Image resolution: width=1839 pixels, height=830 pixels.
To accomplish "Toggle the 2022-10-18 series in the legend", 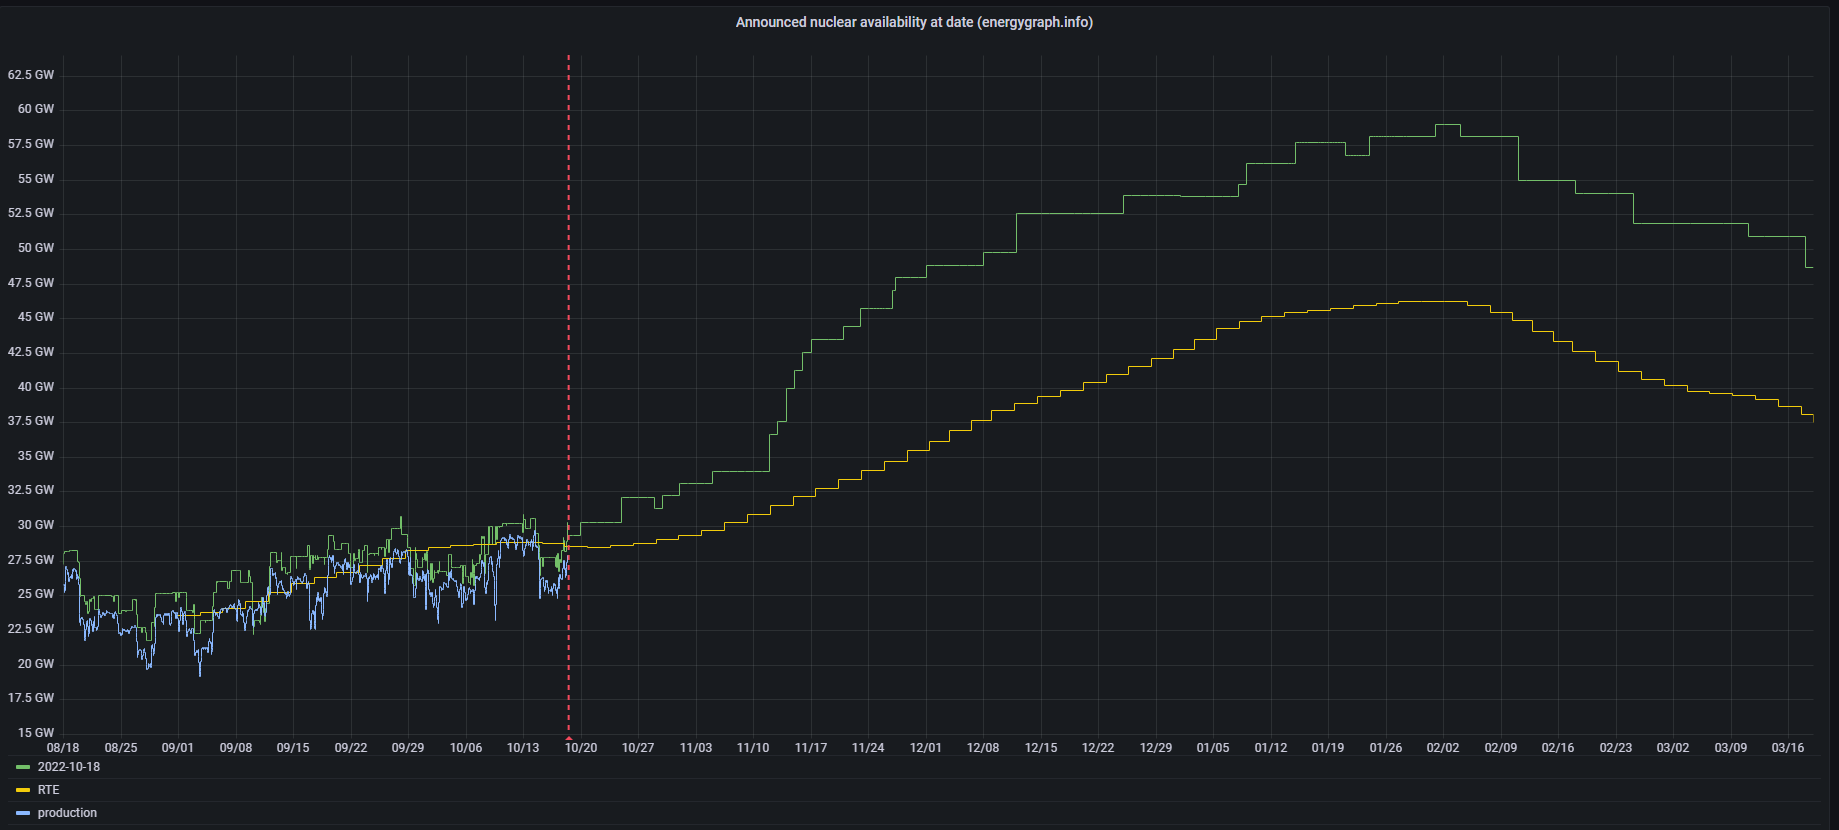I will click(69, 767).
